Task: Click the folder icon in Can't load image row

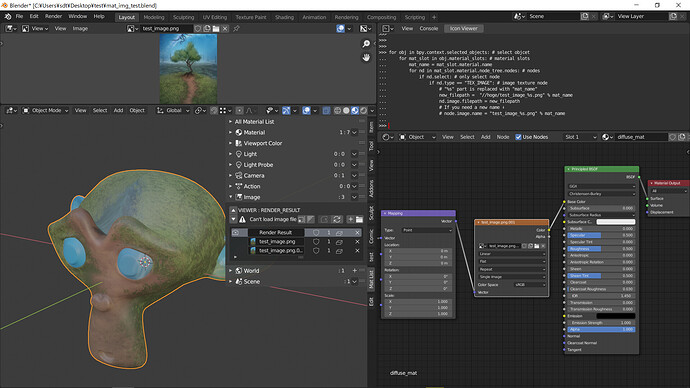Action: click(x=359, y=219)
